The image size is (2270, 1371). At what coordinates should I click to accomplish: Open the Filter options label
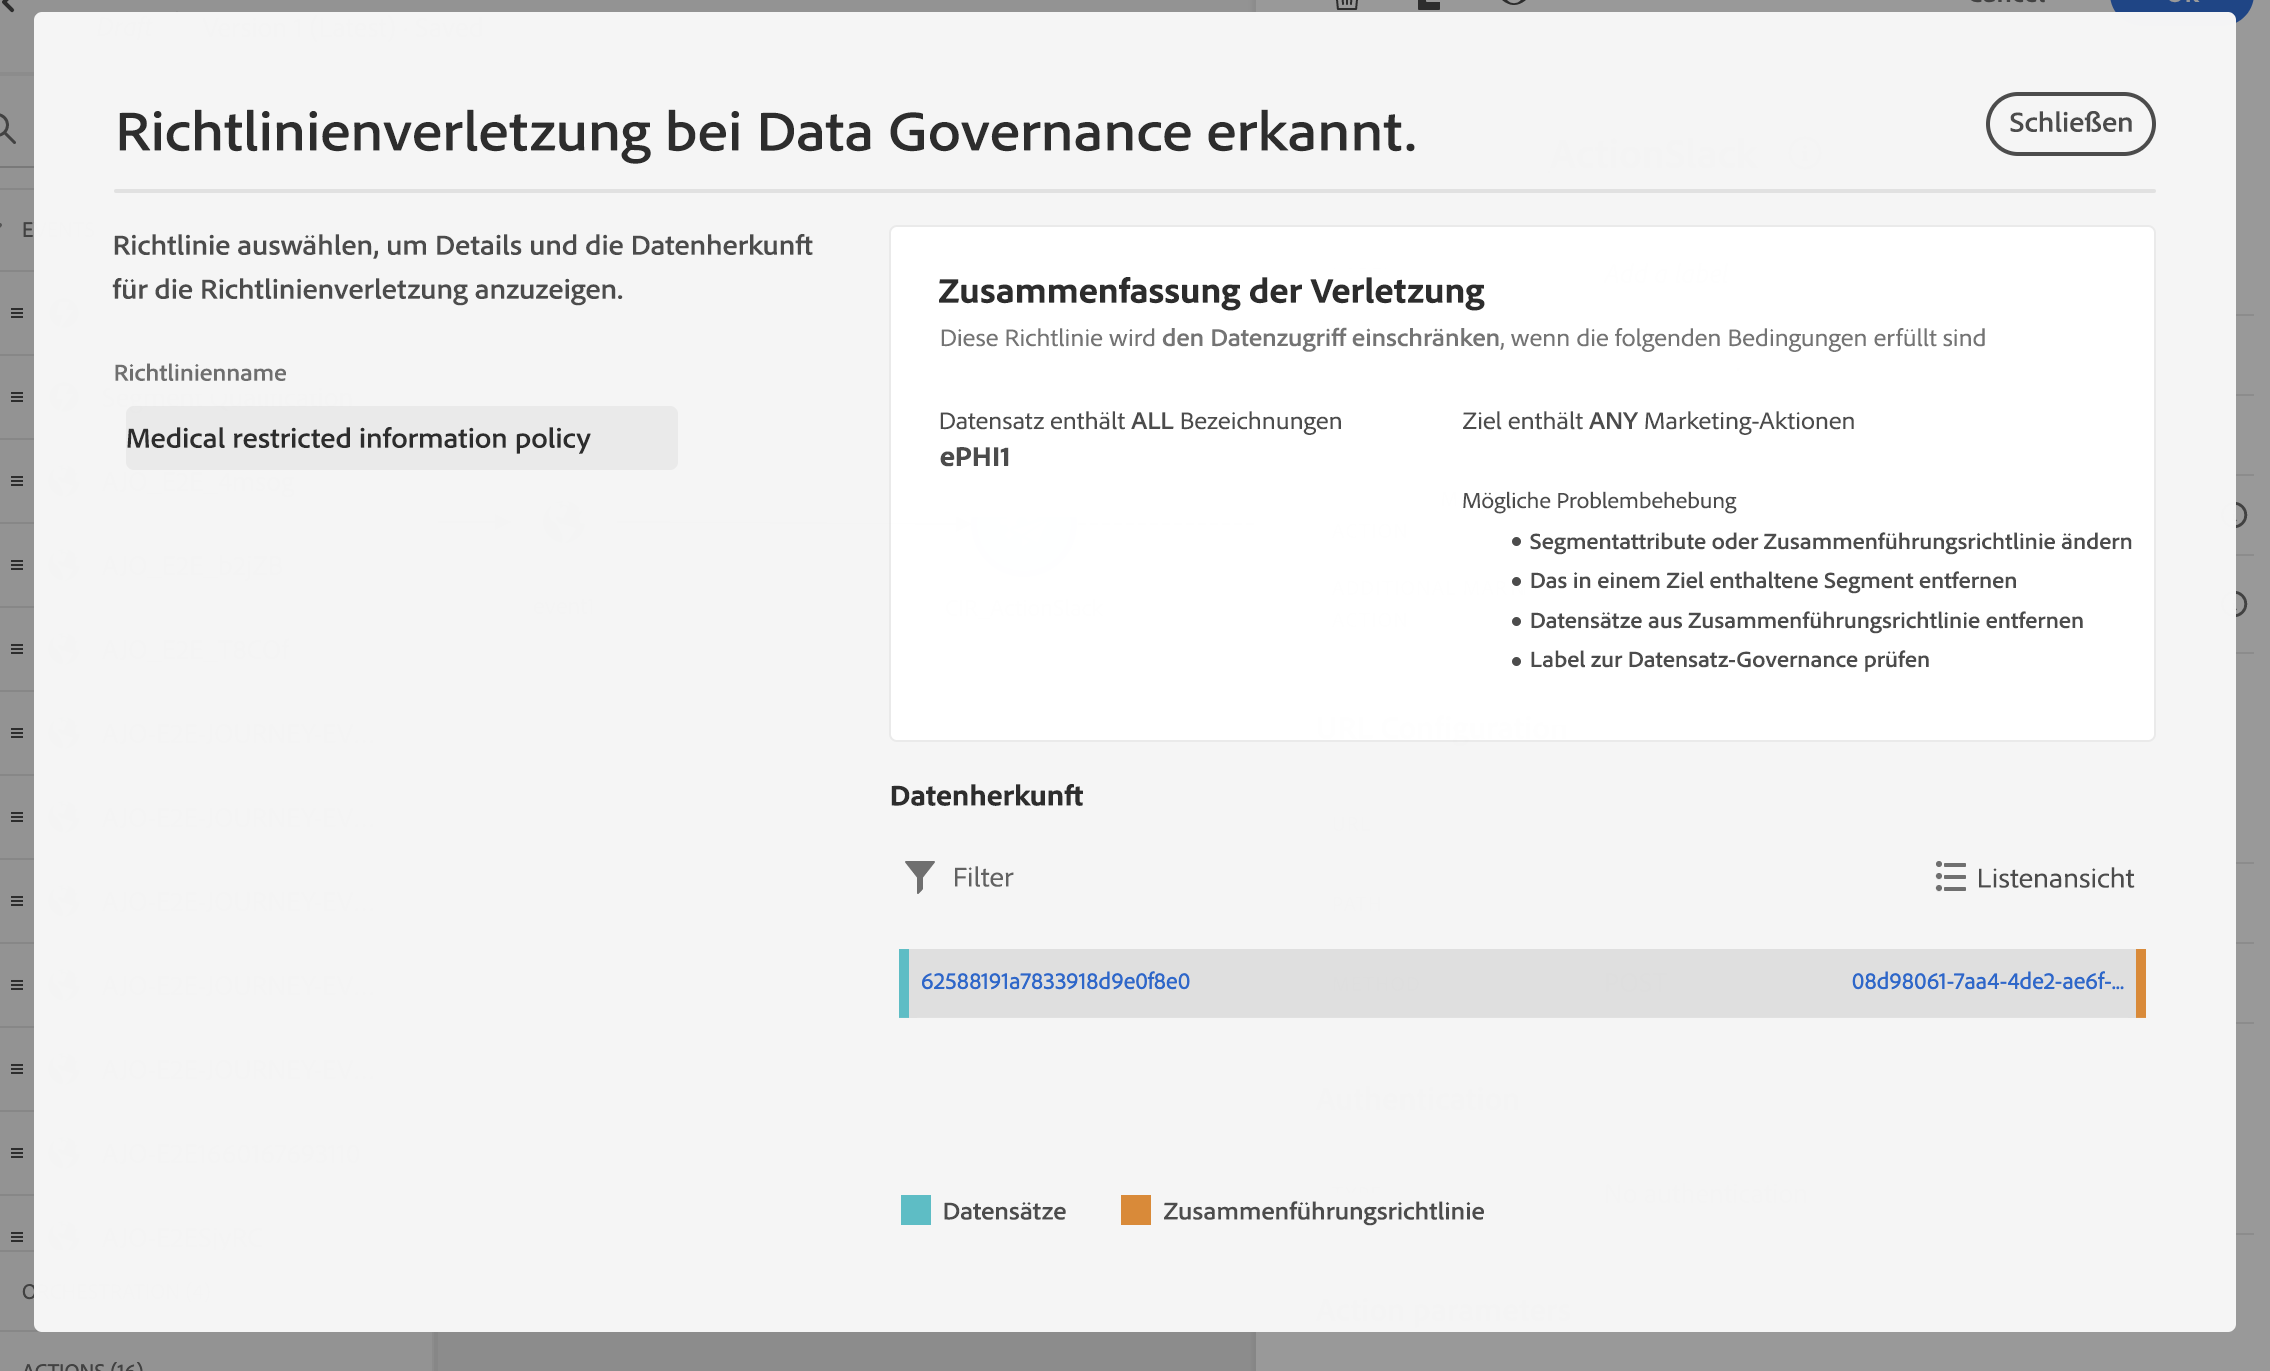[982, 877]
